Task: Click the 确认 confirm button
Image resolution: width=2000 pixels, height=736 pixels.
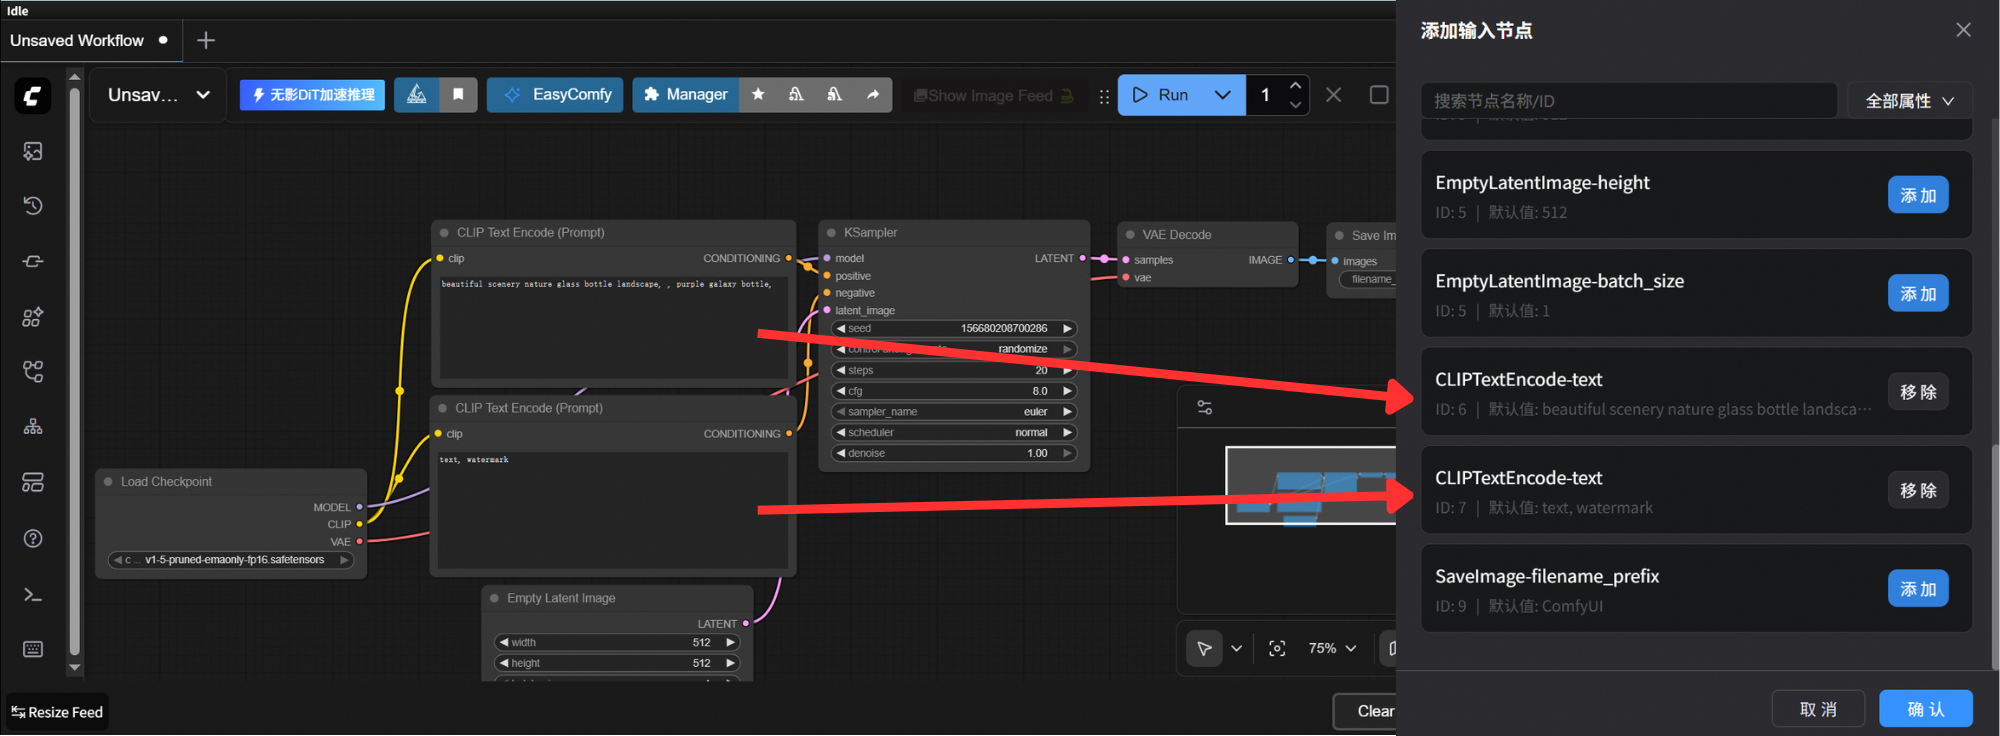Action: (1925, 709)
